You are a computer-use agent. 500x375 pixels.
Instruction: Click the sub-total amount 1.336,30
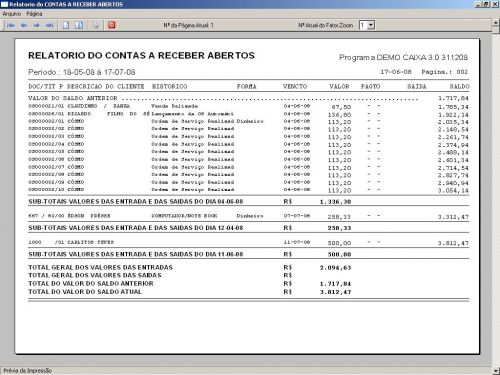pyautogui.click(x=335, y=202)
